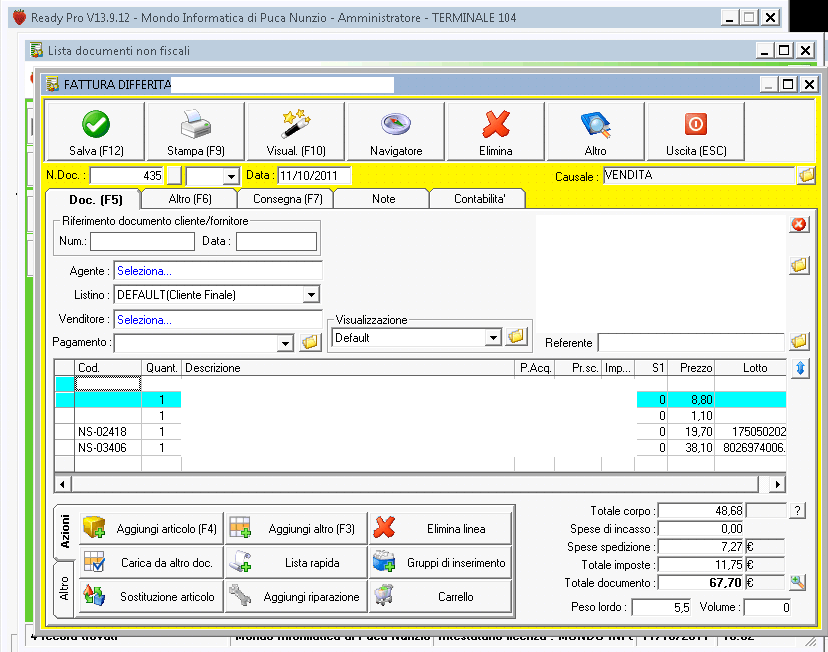Image resolution: width=828 pixels, height=652 pixels.
Task: Delete document with Elimina button
Action: [x=496, y=125]
